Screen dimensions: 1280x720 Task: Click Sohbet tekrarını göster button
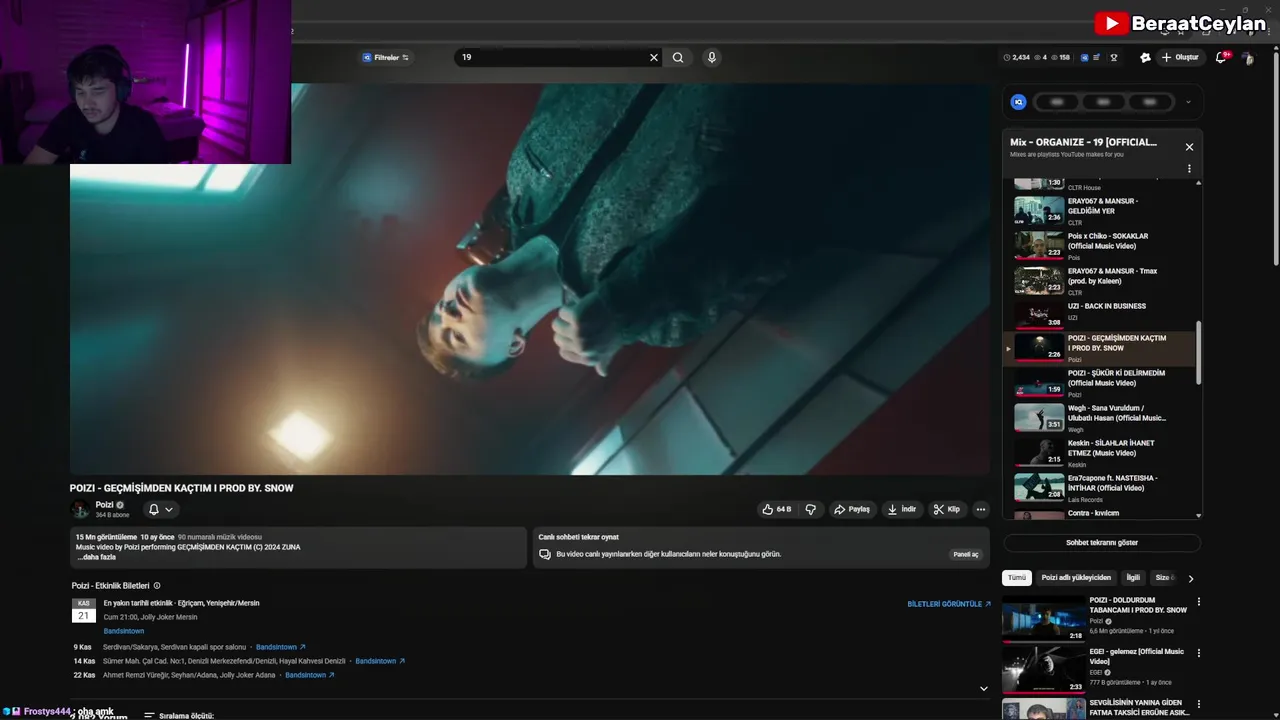tap(1102, 543)
